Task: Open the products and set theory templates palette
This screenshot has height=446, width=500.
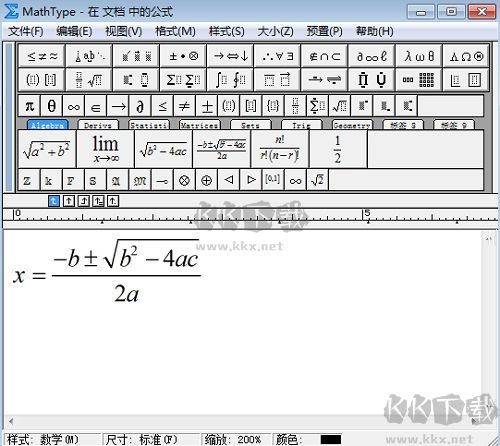Action: tap(372, 79)
